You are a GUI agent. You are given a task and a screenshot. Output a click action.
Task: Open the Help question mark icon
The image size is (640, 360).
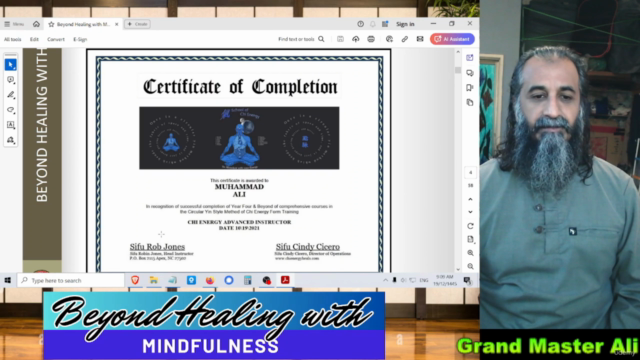[360, 24]
